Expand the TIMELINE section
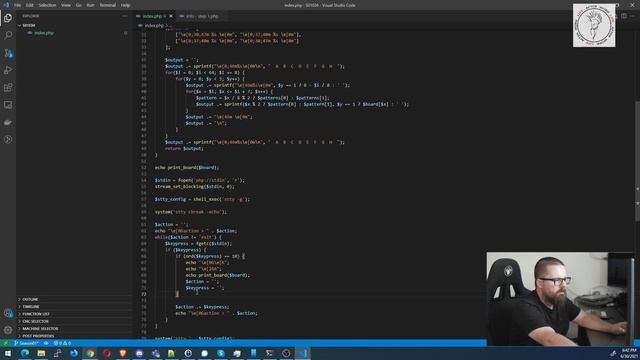 [74, 307]
